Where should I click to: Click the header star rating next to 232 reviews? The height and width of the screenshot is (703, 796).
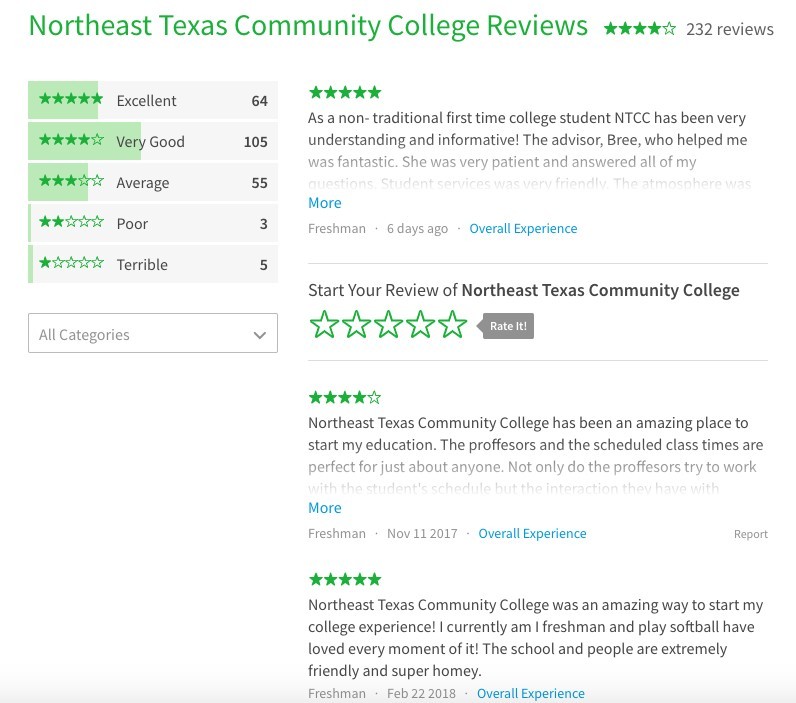coord(640,28)
